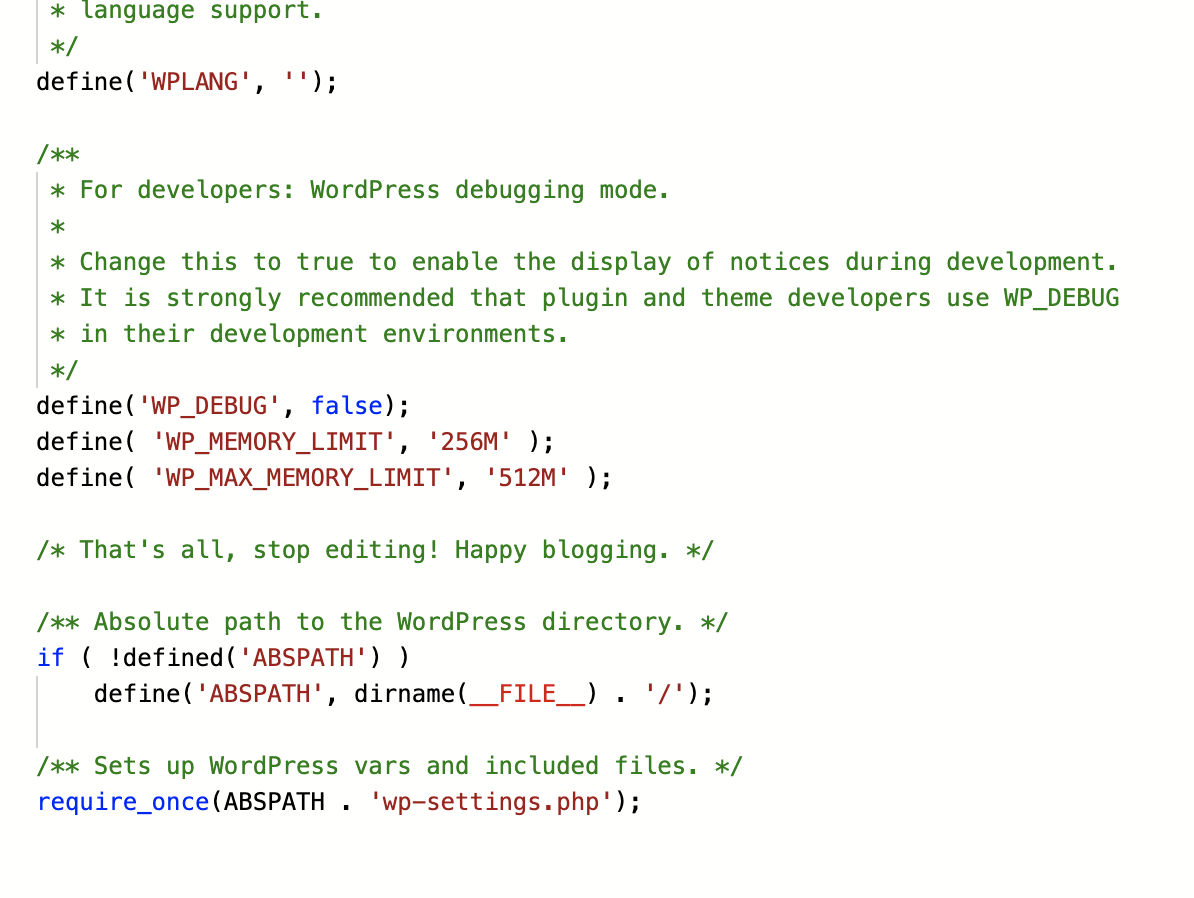Click ABSPATH constant in require_once line

point(274,802)
